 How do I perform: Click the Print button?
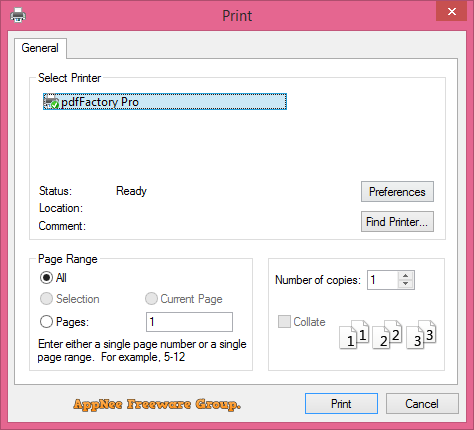click(x=341, y=404)
